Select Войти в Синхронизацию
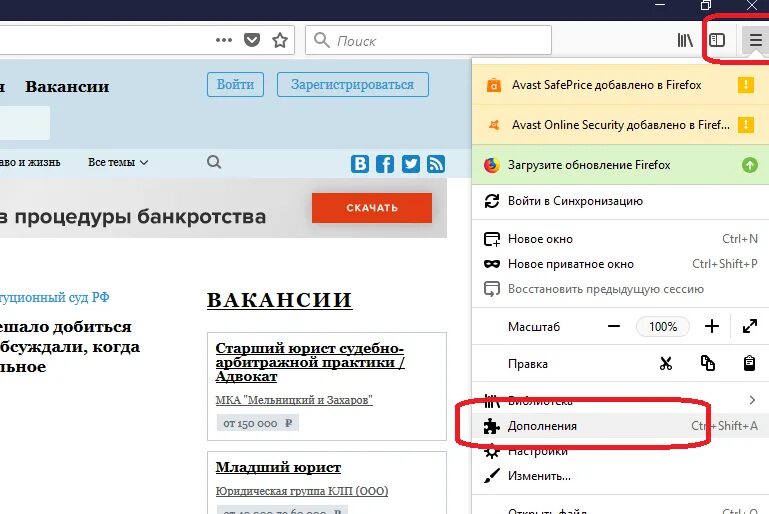Image resolution: width=769 pixels, height=514 pixels. pos(620,201)
